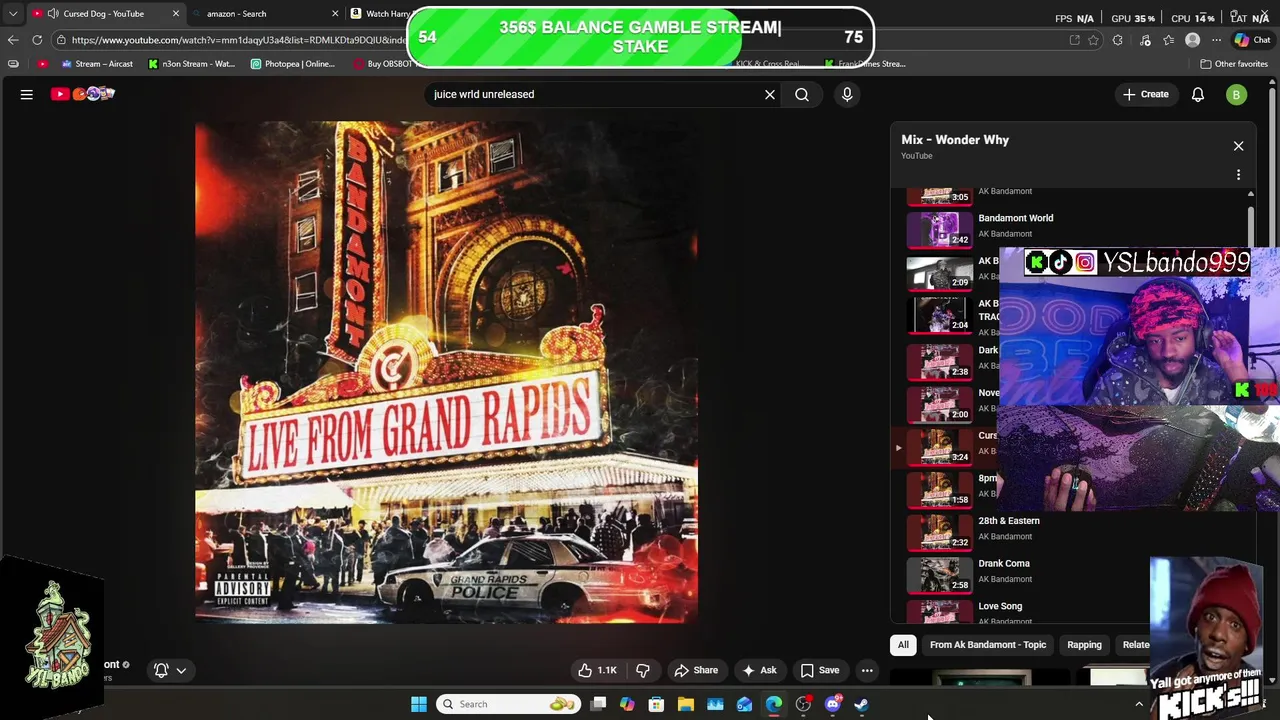Open File Explorer from the taskbar
This screenshot has width=1280, height=720.
coord(685,704)
